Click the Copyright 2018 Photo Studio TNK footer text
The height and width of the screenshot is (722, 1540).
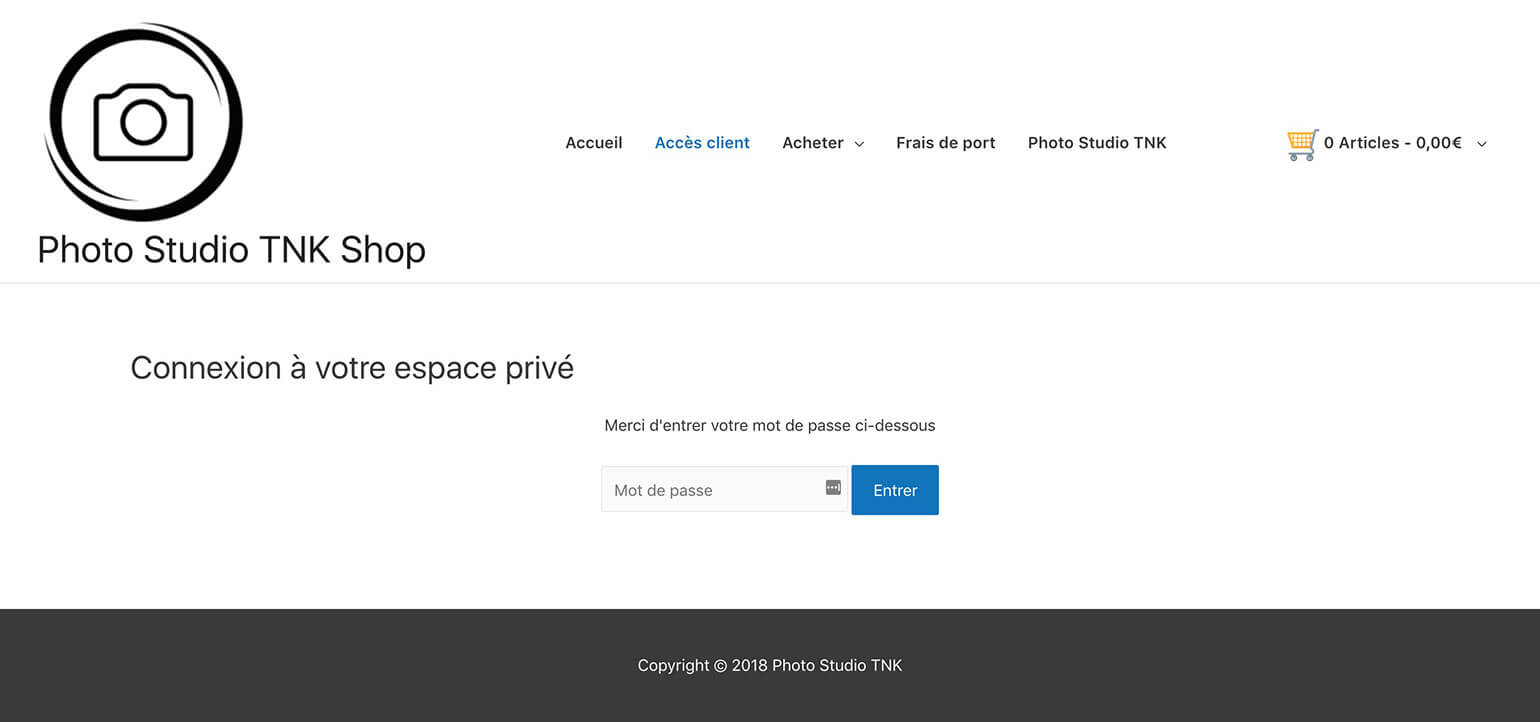point(769,666)
